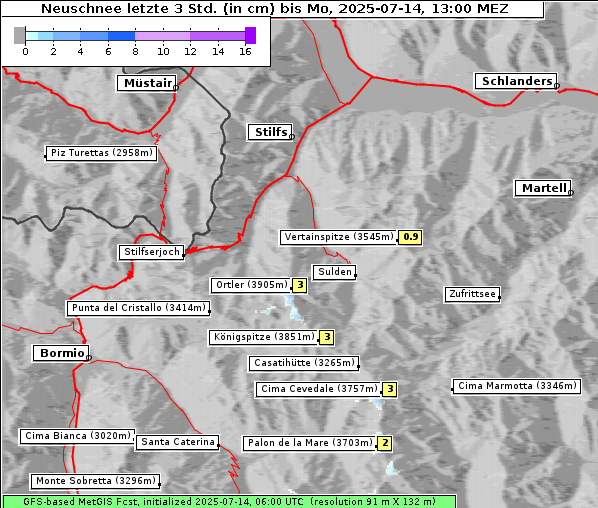Screen dimensions: 598x508
Task: Click the Zufrittsee label
Action: pos(472,294)
